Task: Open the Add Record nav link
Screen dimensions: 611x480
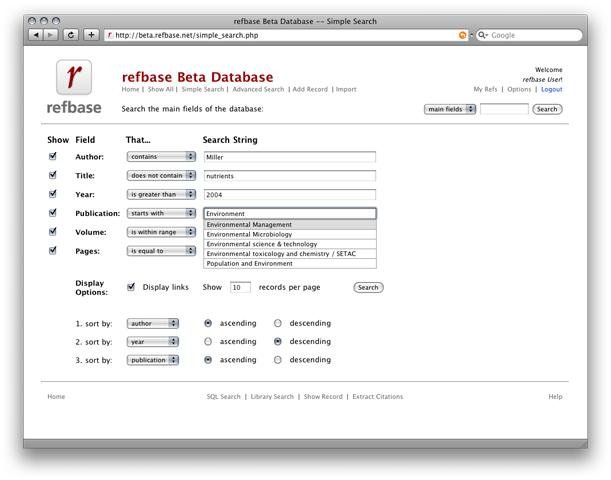Action: (310, 89)
